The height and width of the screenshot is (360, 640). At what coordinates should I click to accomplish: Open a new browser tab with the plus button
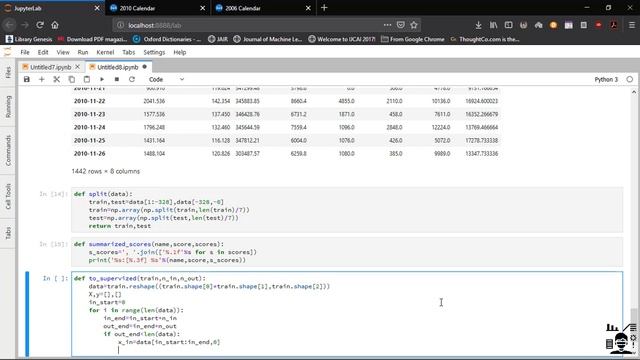[x=324, y=8]
